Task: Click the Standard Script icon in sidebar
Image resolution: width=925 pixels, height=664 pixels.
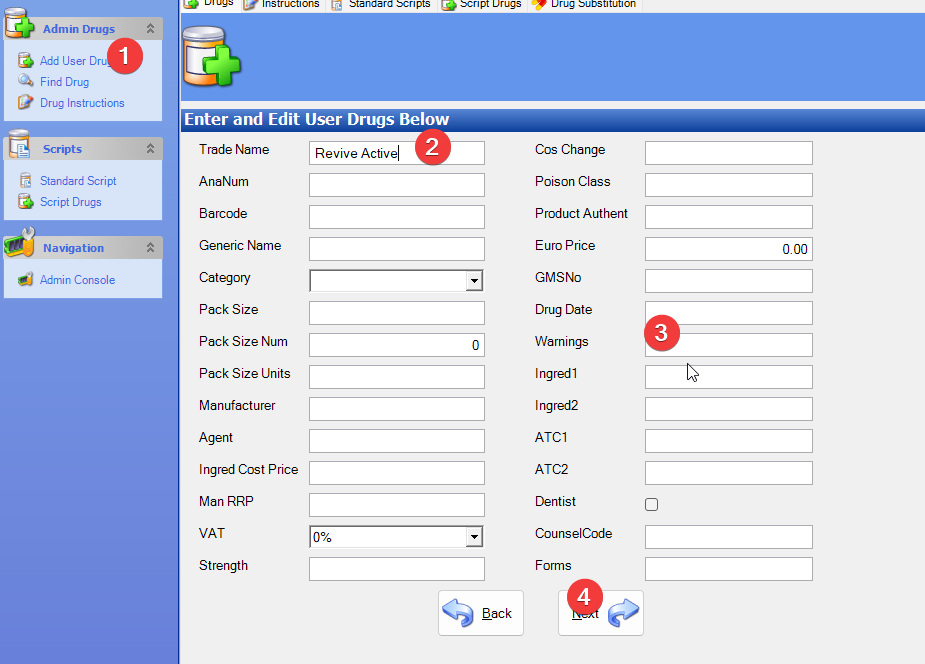Action: 26,180
